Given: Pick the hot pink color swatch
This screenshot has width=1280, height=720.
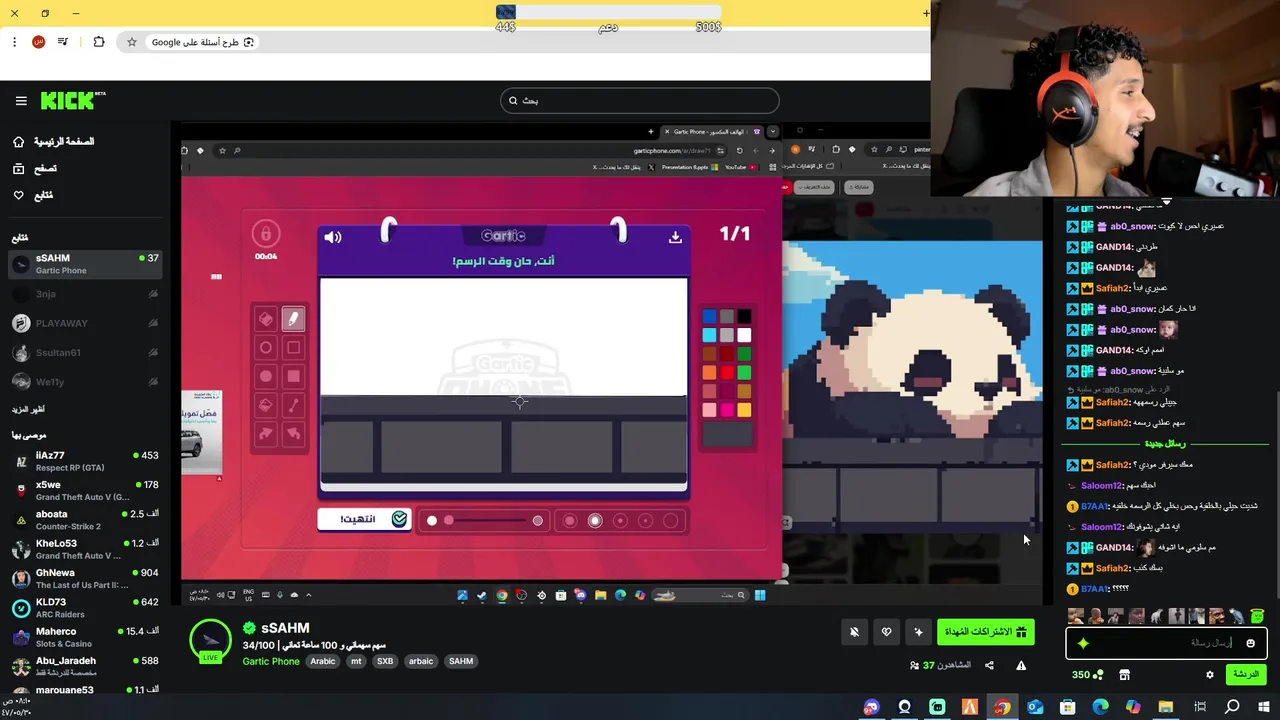Looking at the screenshot, I should tap(727, 410).
